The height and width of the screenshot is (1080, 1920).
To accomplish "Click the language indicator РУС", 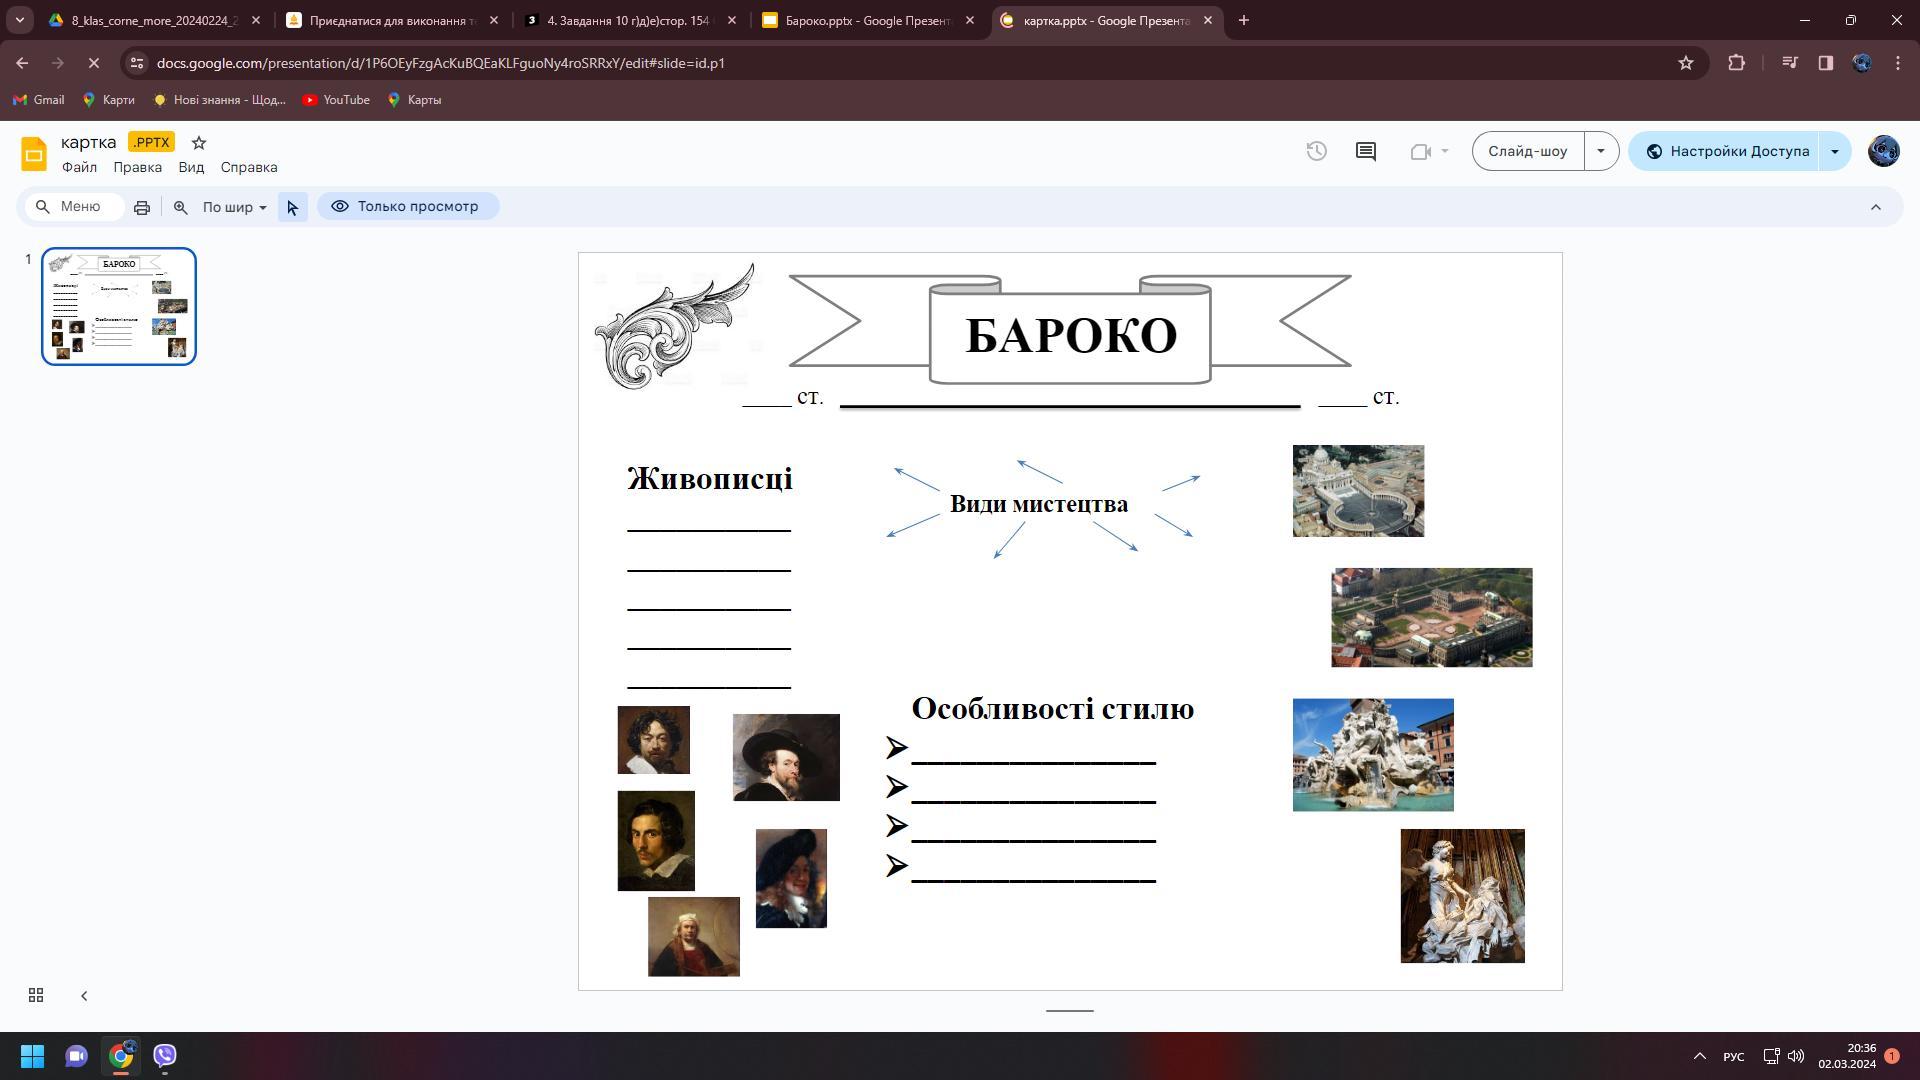I will 1734,1057.
